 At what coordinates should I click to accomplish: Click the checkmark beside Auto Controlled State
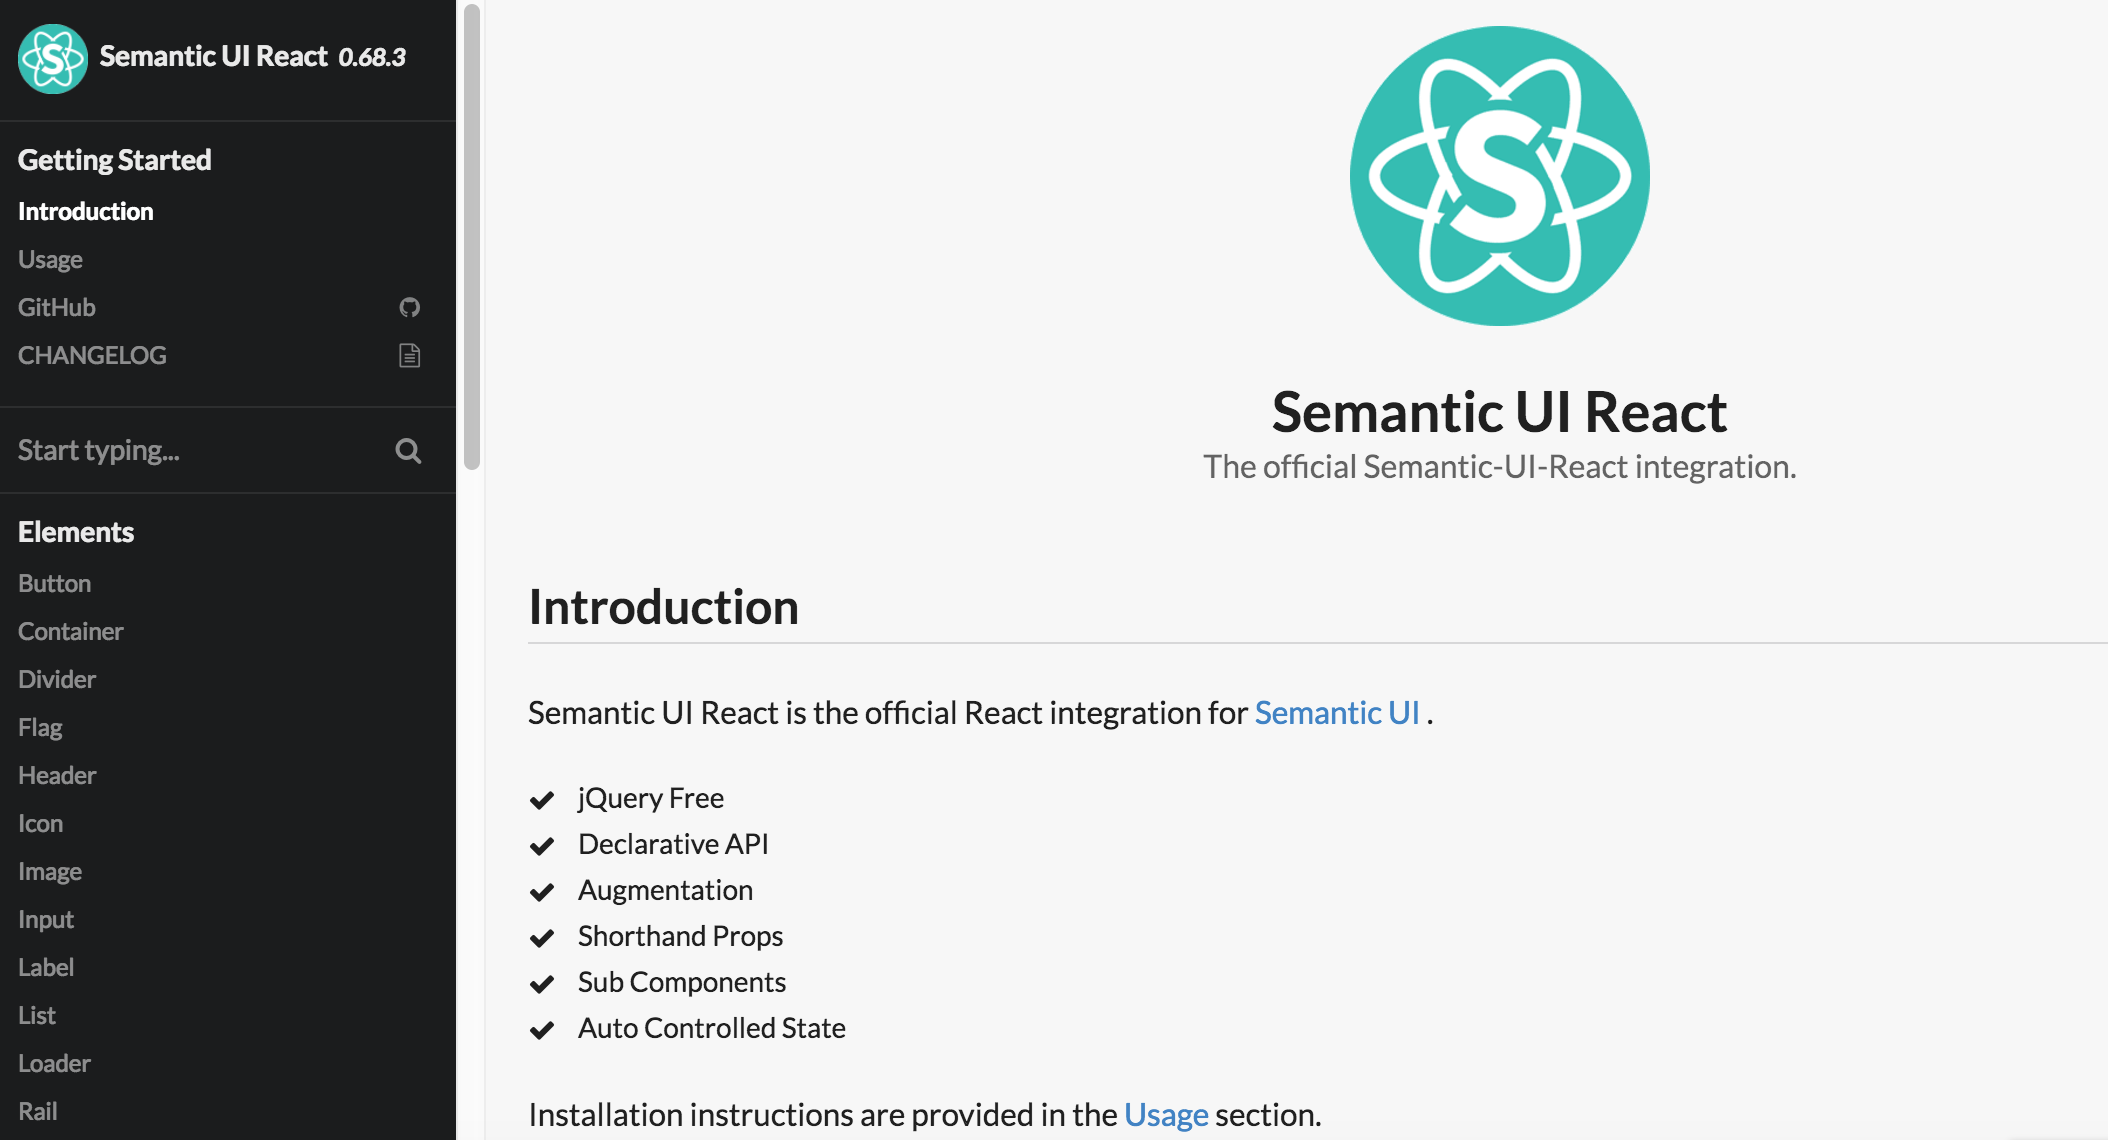pyautogui.click(x=543, y=1030)
